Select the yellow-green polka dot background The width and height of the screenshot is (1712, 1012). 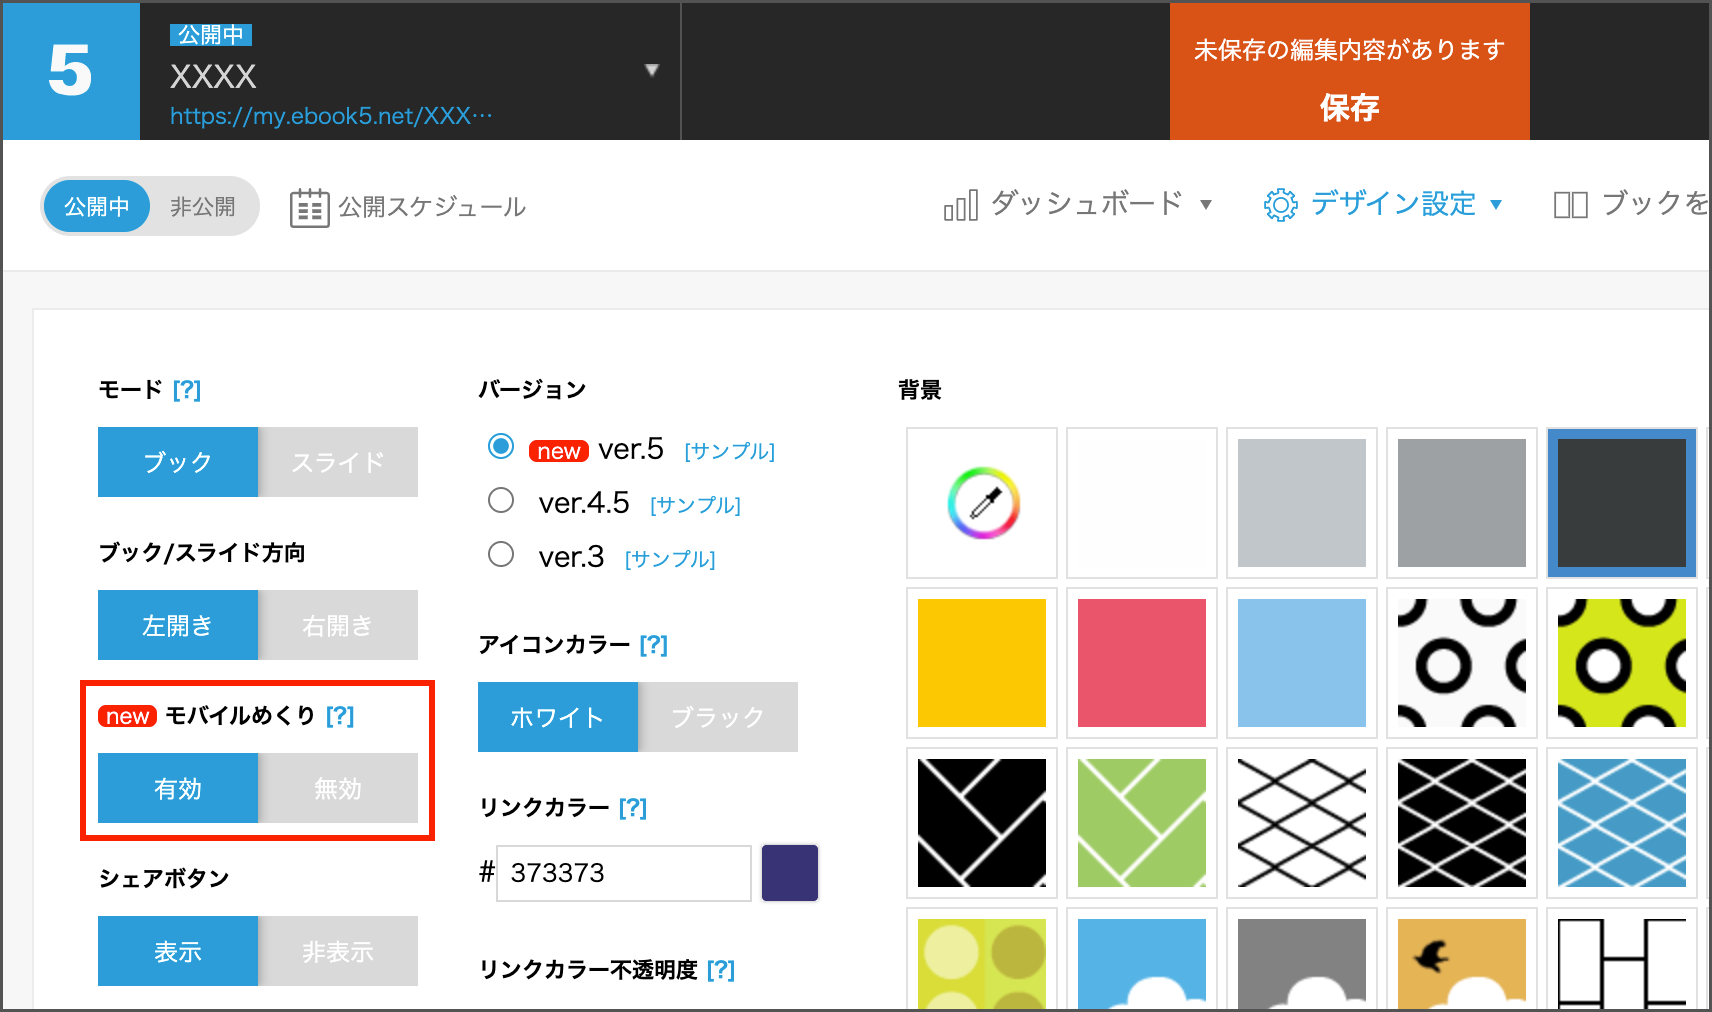(x=982, y=962)
